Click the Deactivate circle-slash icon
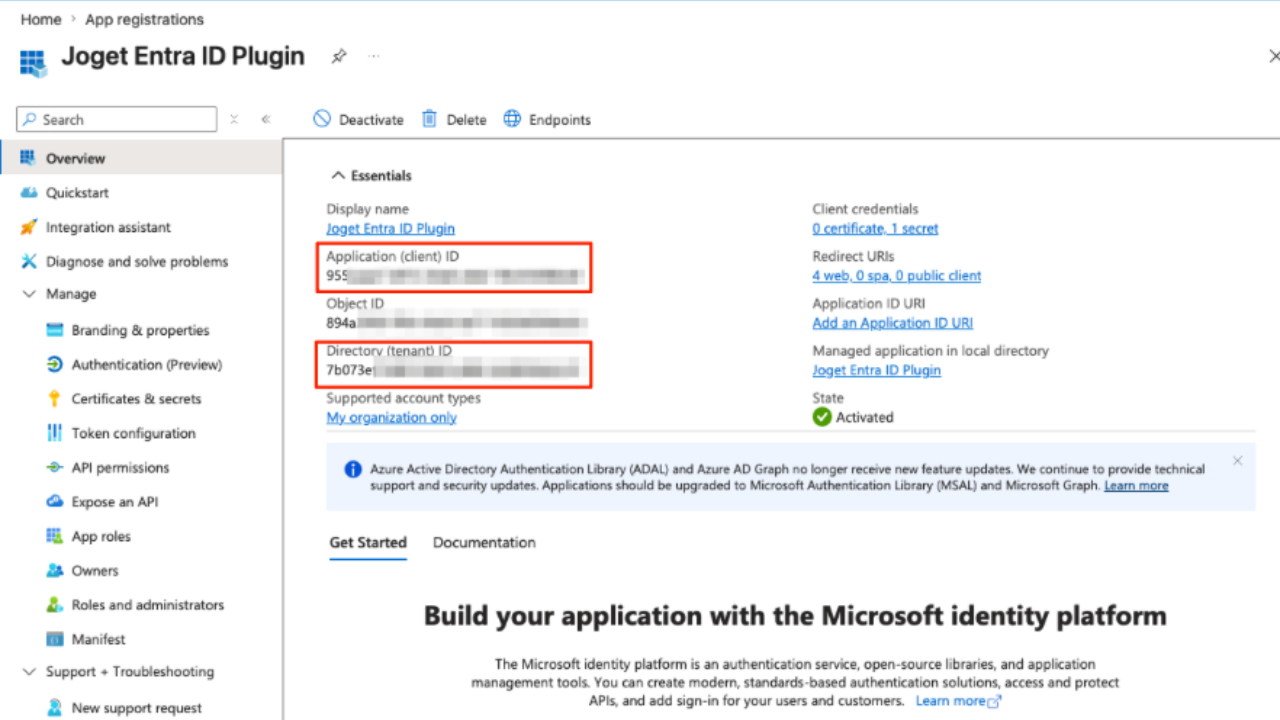The height and width of the screenshot is (720, 1280). pyautogui.click(x=322, y=119)
